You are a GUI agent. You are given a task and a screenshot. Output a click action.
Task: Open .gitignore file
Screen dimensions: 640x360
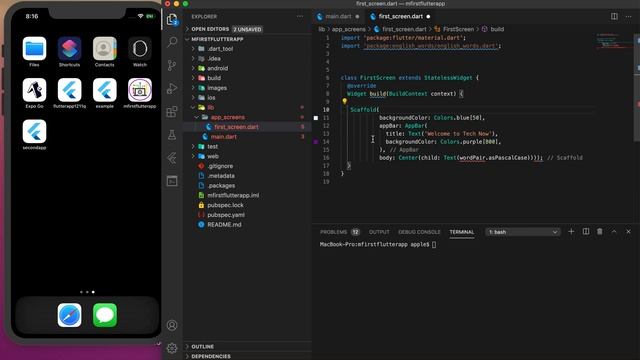pyautogui.click(x=247, y=166)
